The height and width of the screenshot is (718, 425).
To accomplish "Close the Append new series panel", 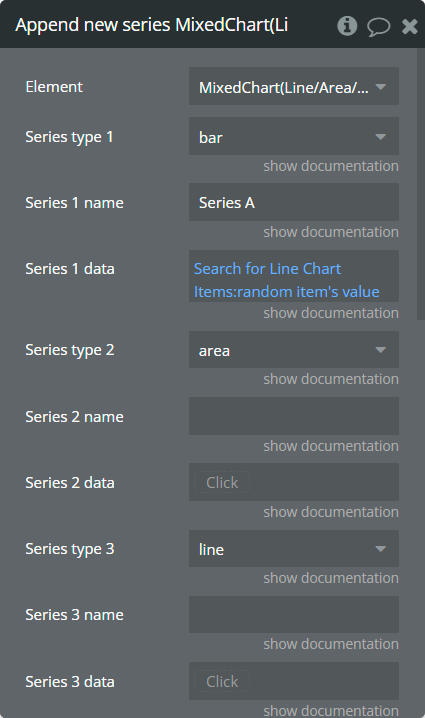I will (409, 27).
